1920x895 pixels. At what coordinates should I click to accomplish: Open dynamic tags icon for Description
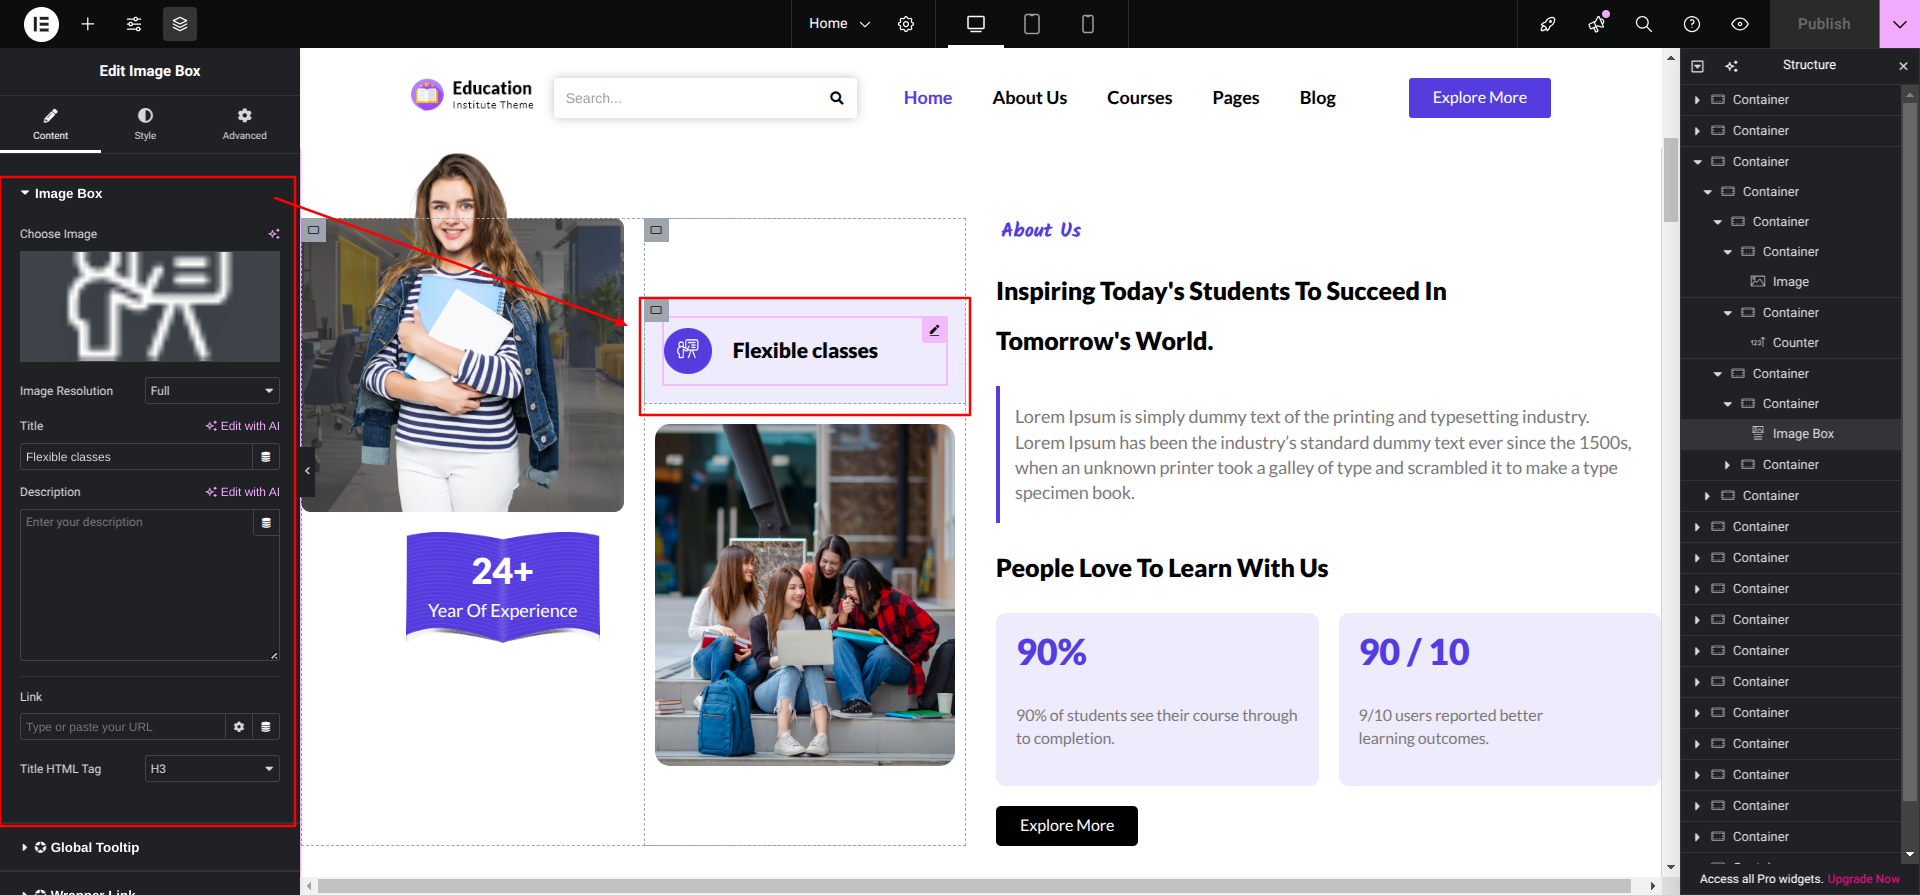pos(266,523)
